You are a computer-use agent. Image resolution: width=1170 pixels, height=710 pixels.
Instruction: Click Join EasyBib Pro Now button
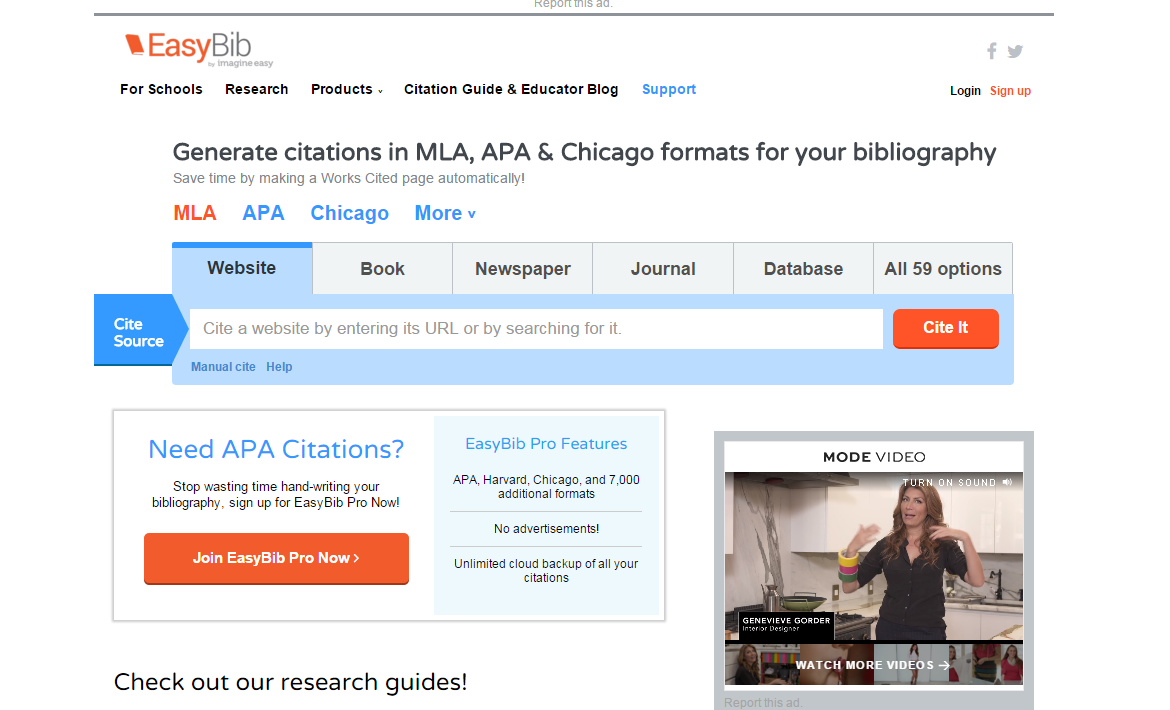pos(276,558)
